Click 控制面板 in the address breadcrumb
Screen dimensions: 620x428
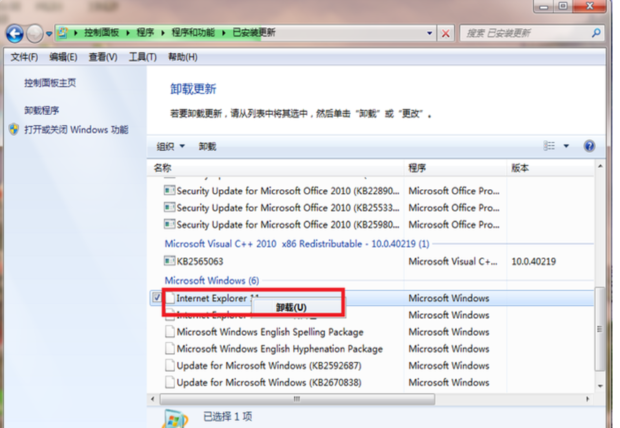102,32
